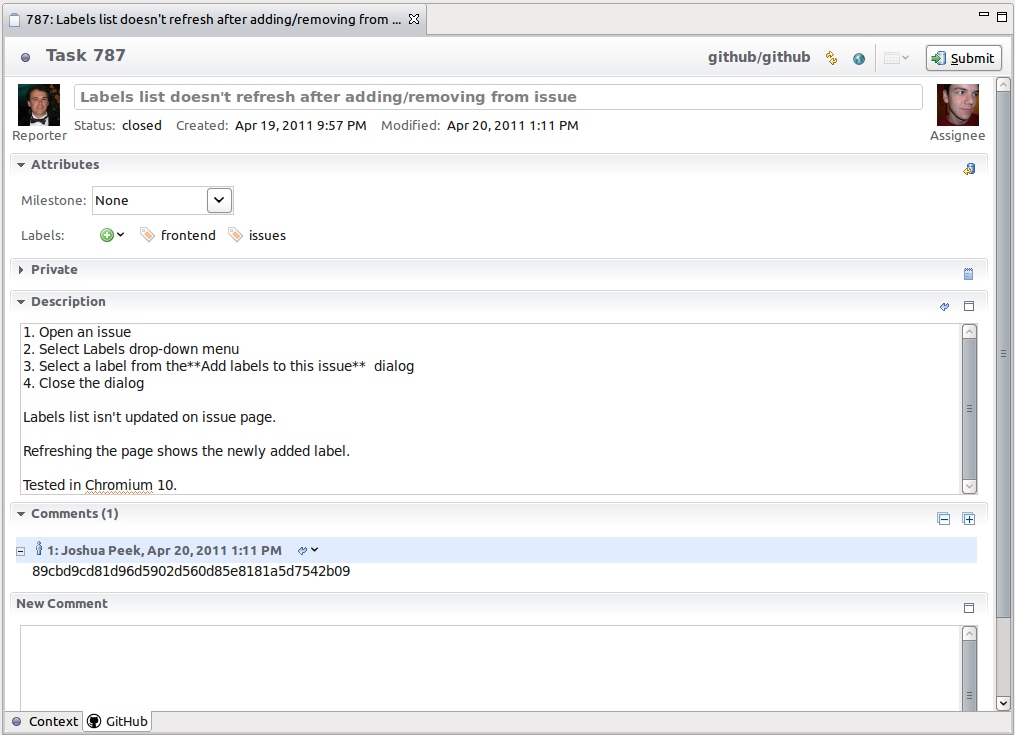This screenshot has width=1015, height=735.
Task: Open the Milestone dropdown
Action: point(218,200)
